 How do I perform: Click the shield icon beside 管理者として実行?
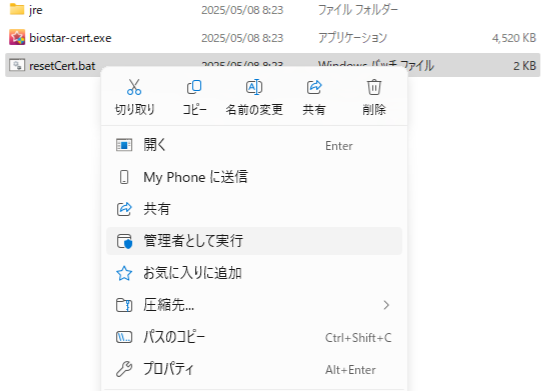124,241
